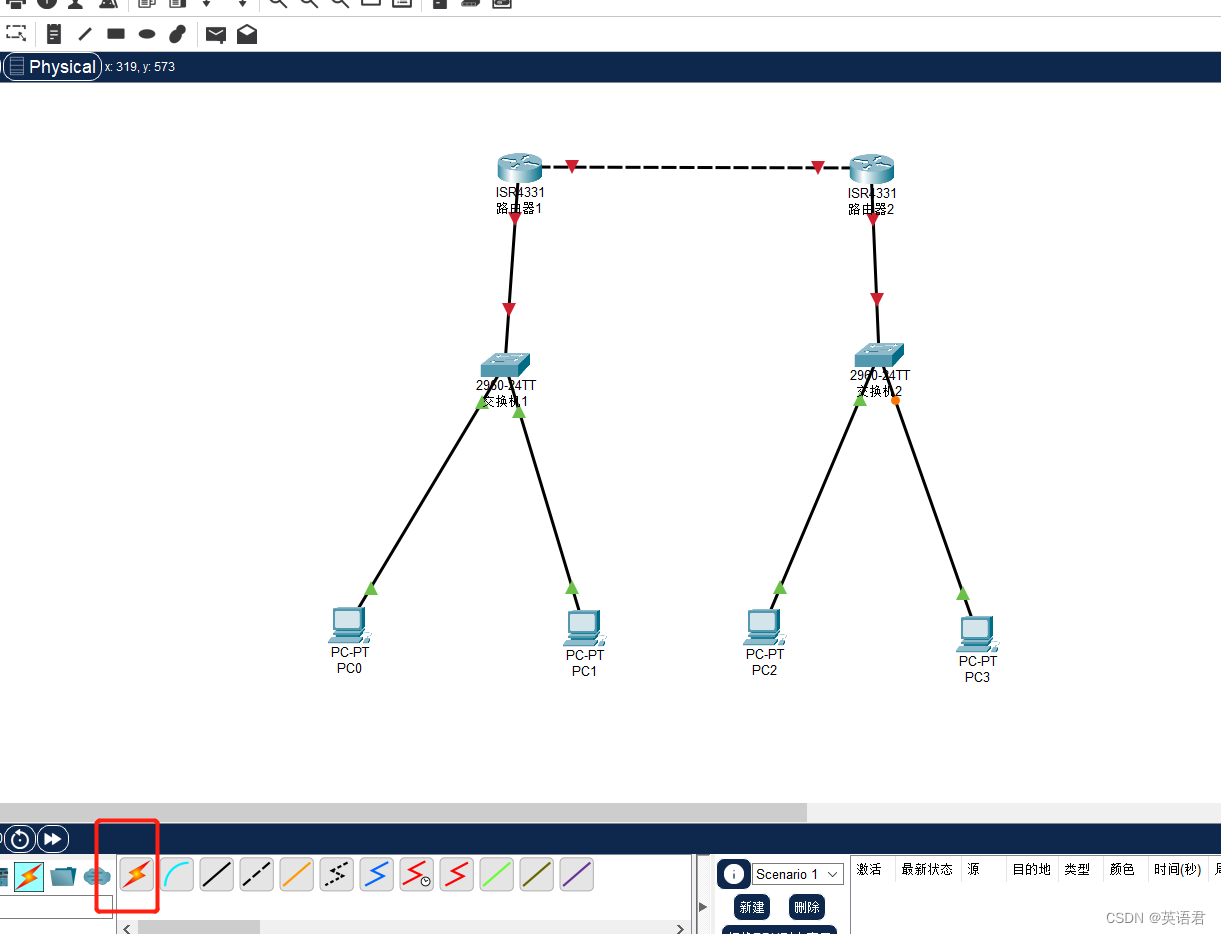Open the folder-shaped Miscellaneous category
The width and height of the screenshot is (1221, 934).
pyautogui.click(x=63, y=877)
